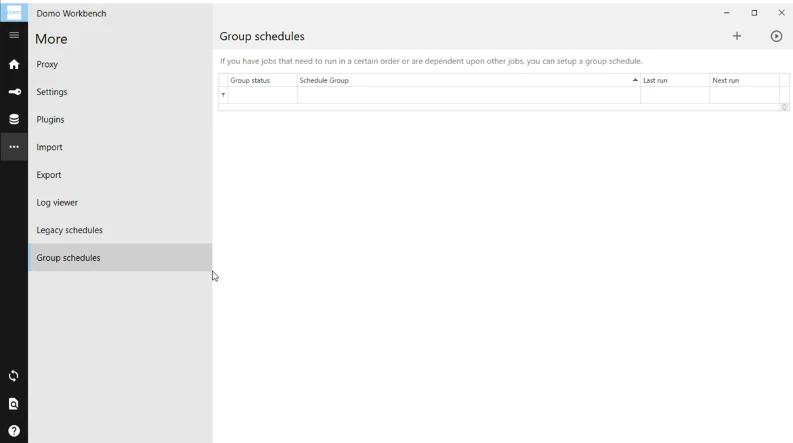This screenshot has width=793, height=443.
Task: Maximize the Domo Workbench window
Action: tap(754, 13)
